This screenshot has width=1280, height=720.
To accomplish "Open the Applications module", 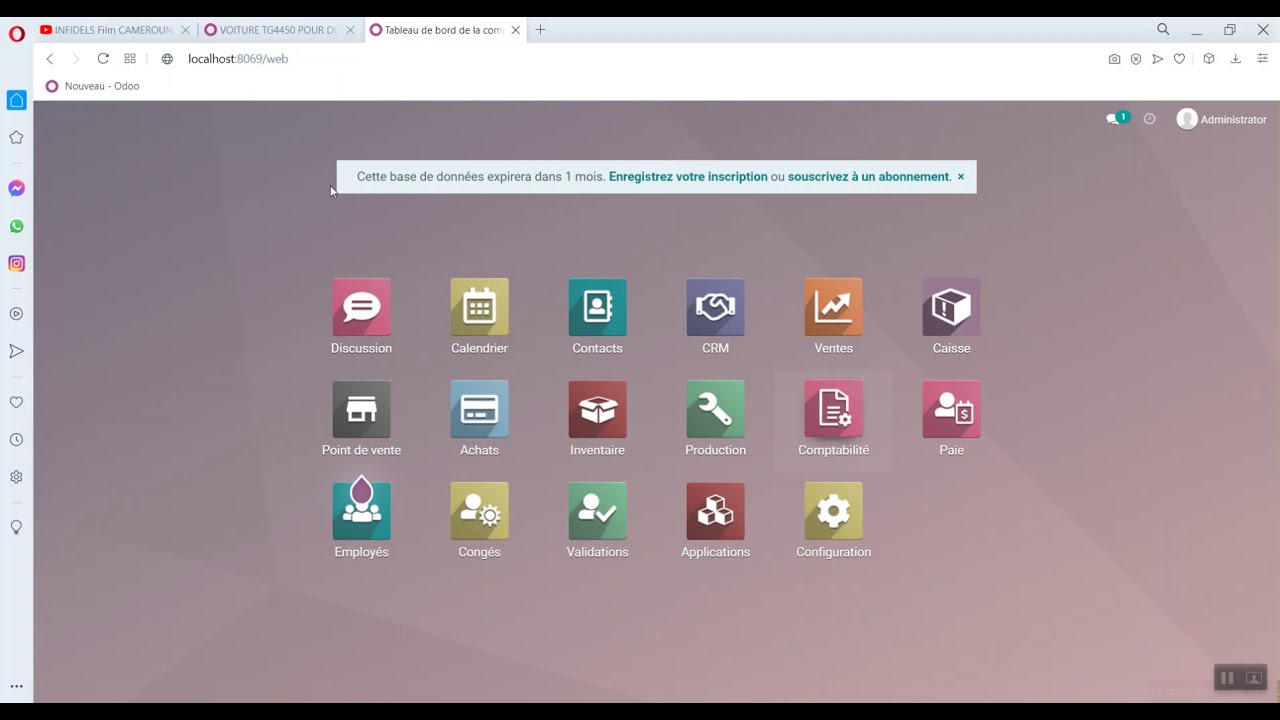I will [715, 512].
